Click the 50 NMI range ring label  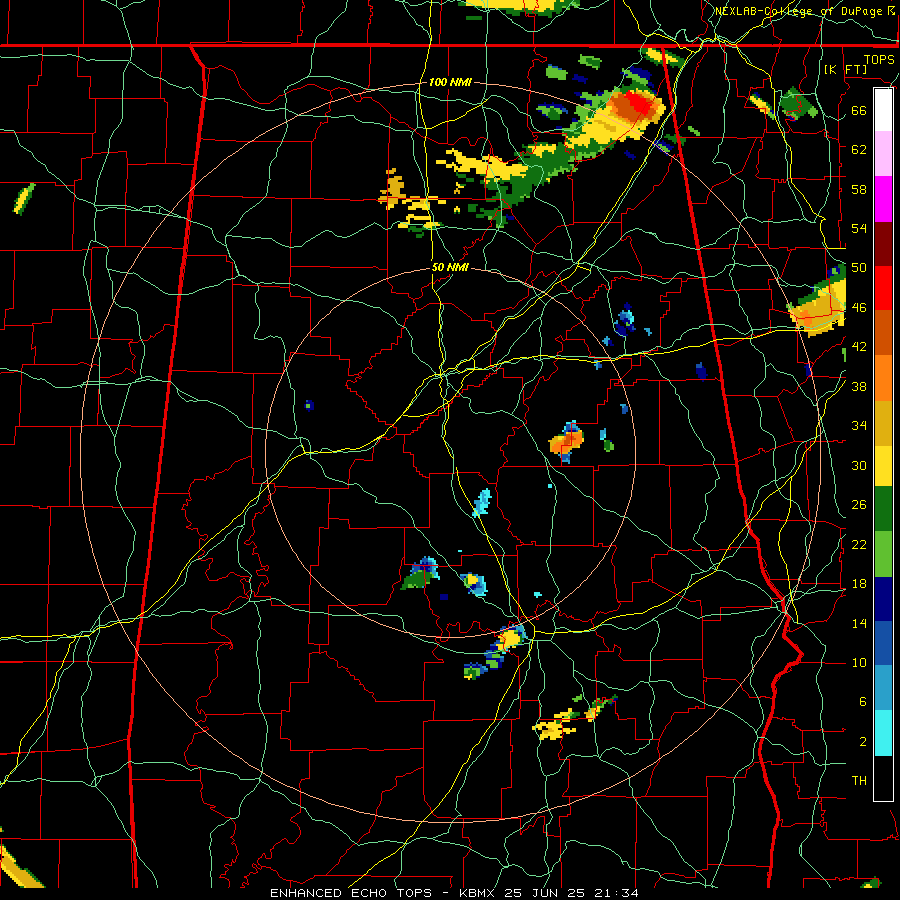coord(450,267)
